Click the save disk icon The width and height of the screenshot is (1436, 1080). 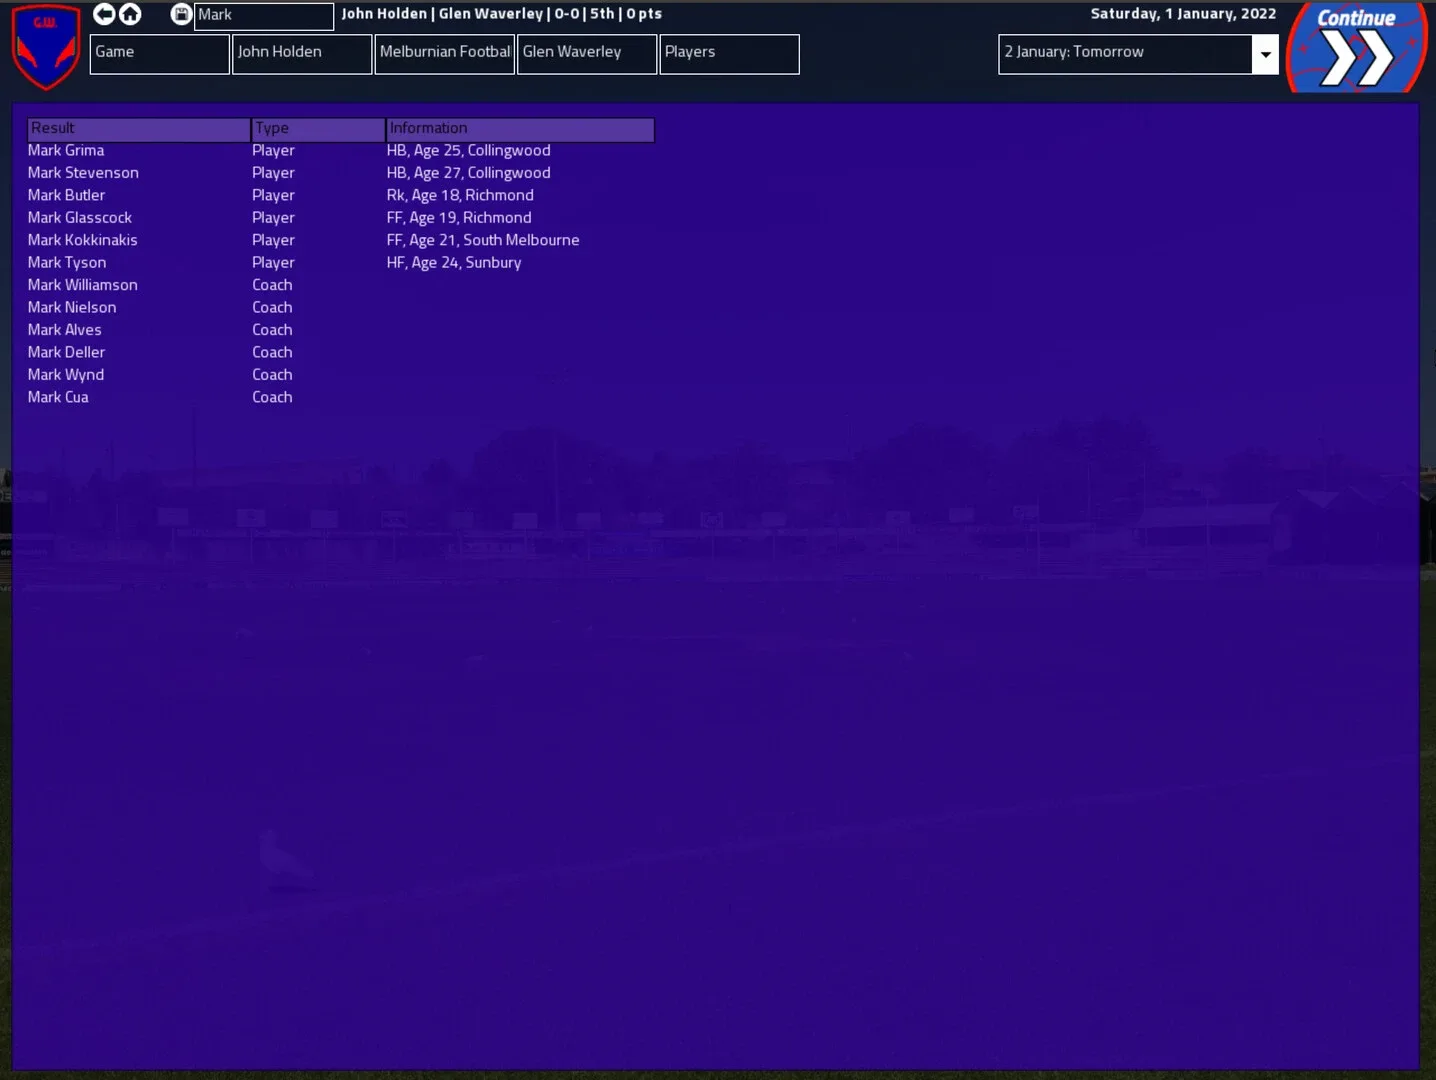click(181, 14)
